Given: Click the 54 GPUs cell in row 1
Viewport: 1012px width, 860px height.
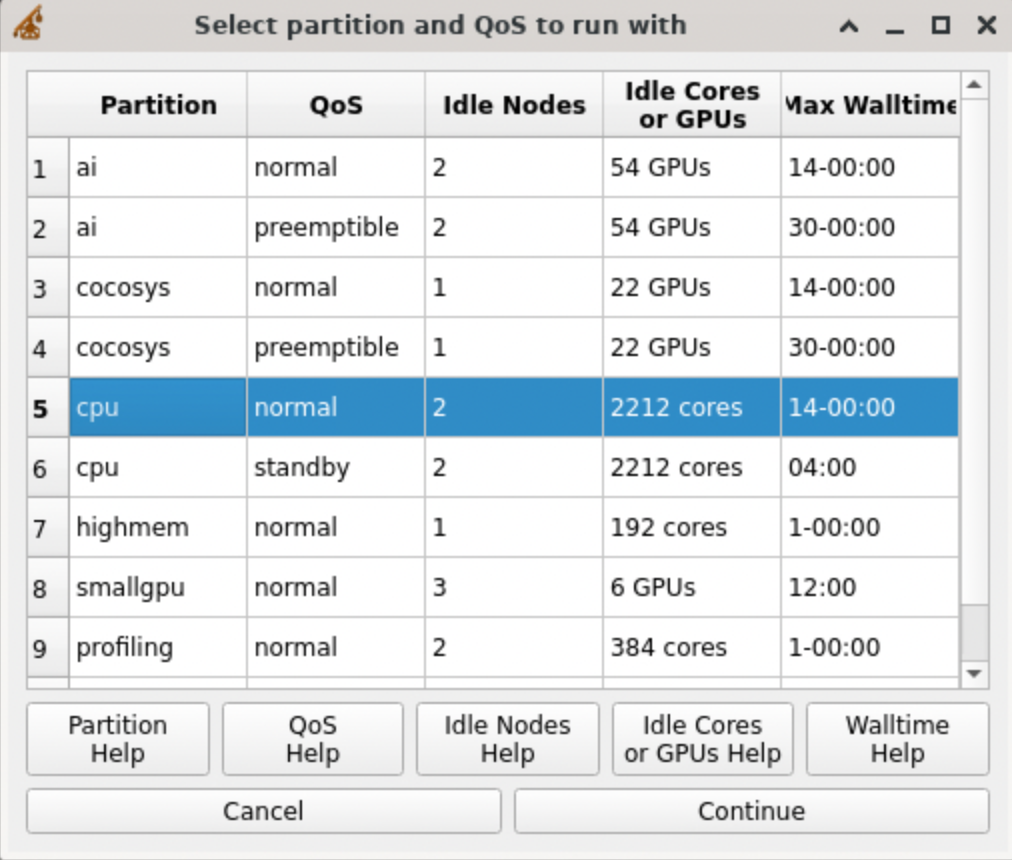Looking at the screenshot, I should point(692,167).
